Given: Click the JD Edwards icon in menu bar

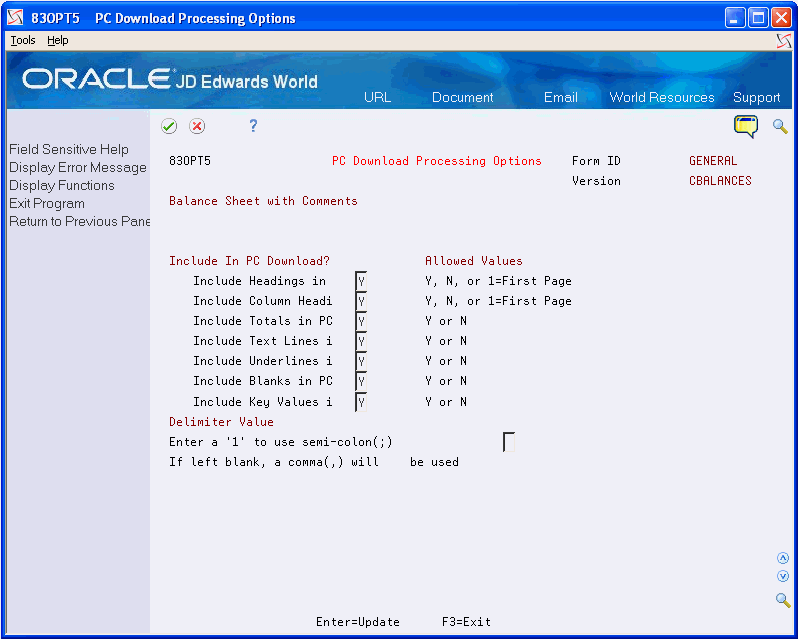Looking at the screenshot, I should click(x=784, y=41).
